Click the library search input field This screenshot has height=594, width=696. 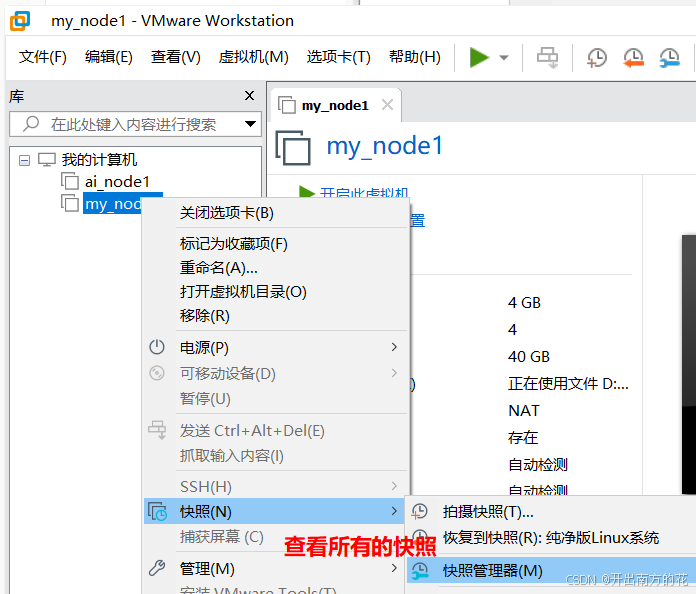135,124
